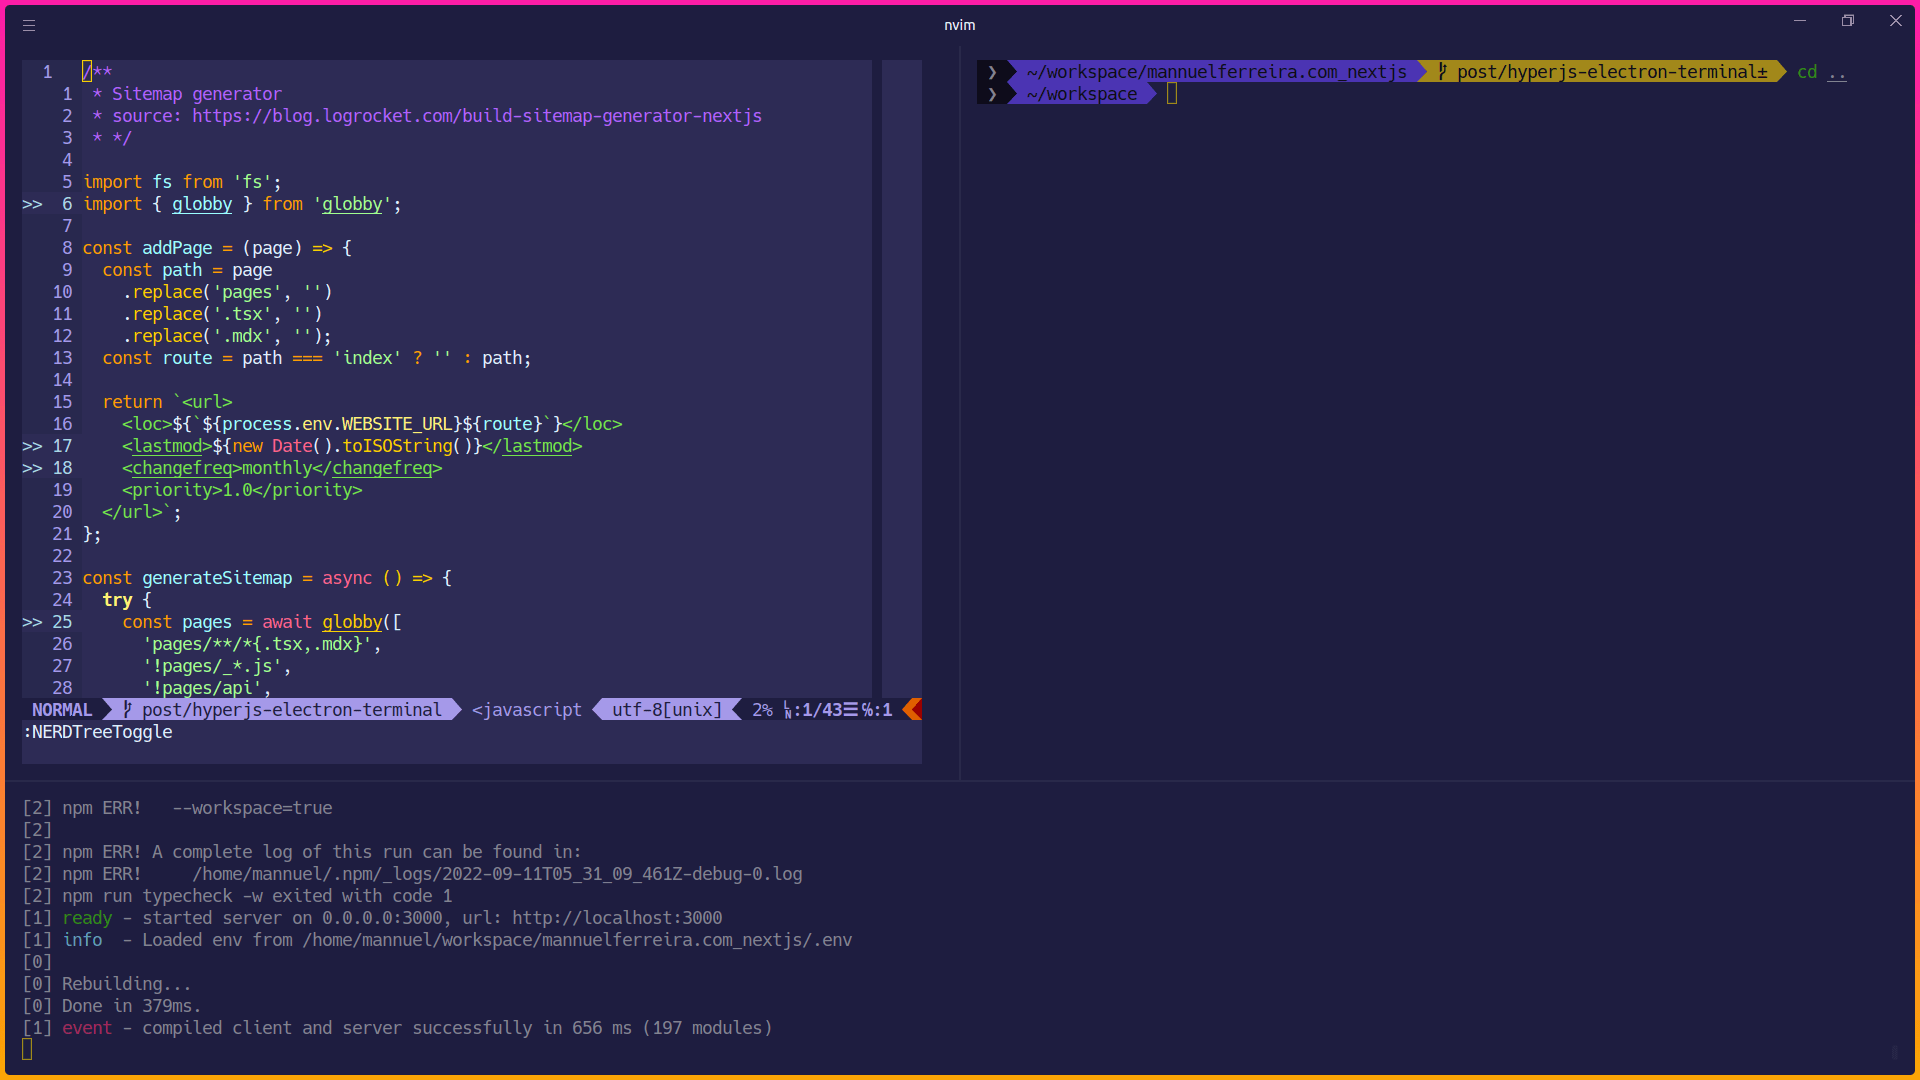Click the opening changefreq tag on line 18
The height and width of the screenshot is (1080, 1920).
click(x=182, y=468)
